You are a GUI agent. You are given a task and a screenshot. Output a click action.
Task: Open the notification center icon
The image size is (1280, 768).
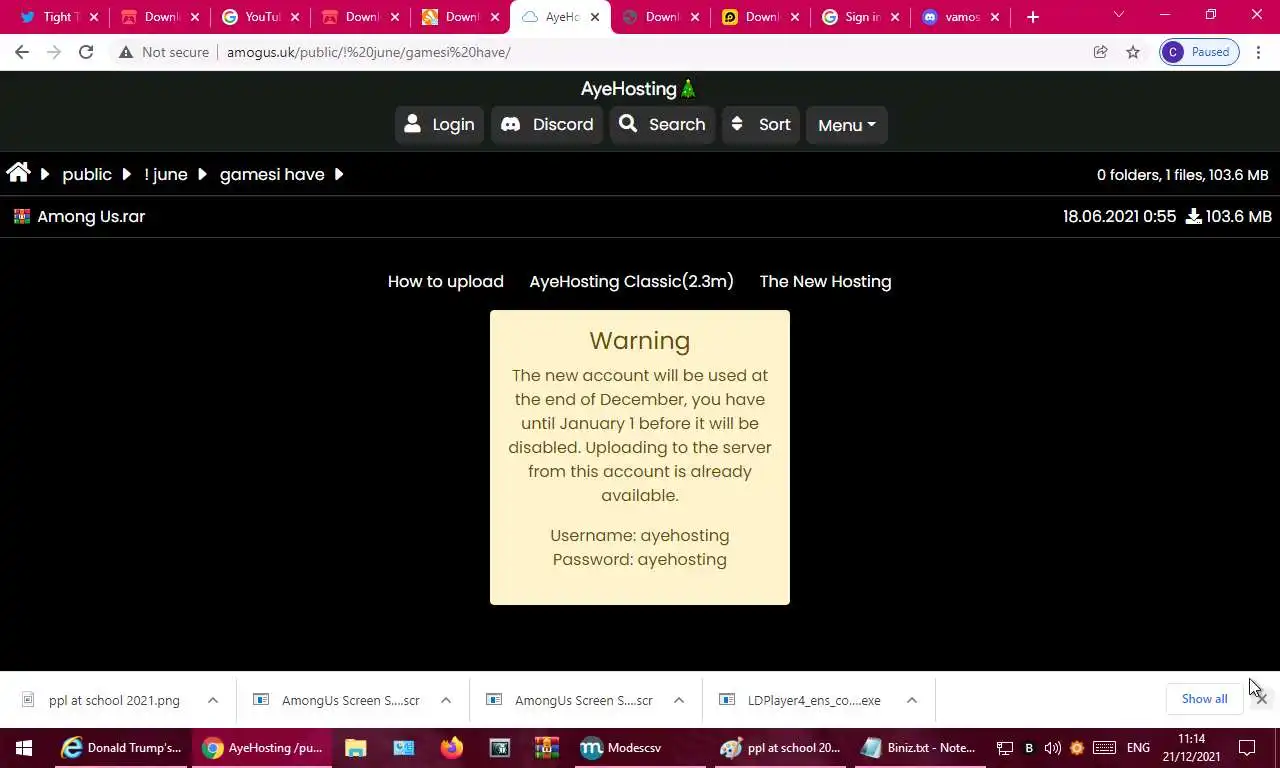pyautogui.click(x=1247, y=748)
